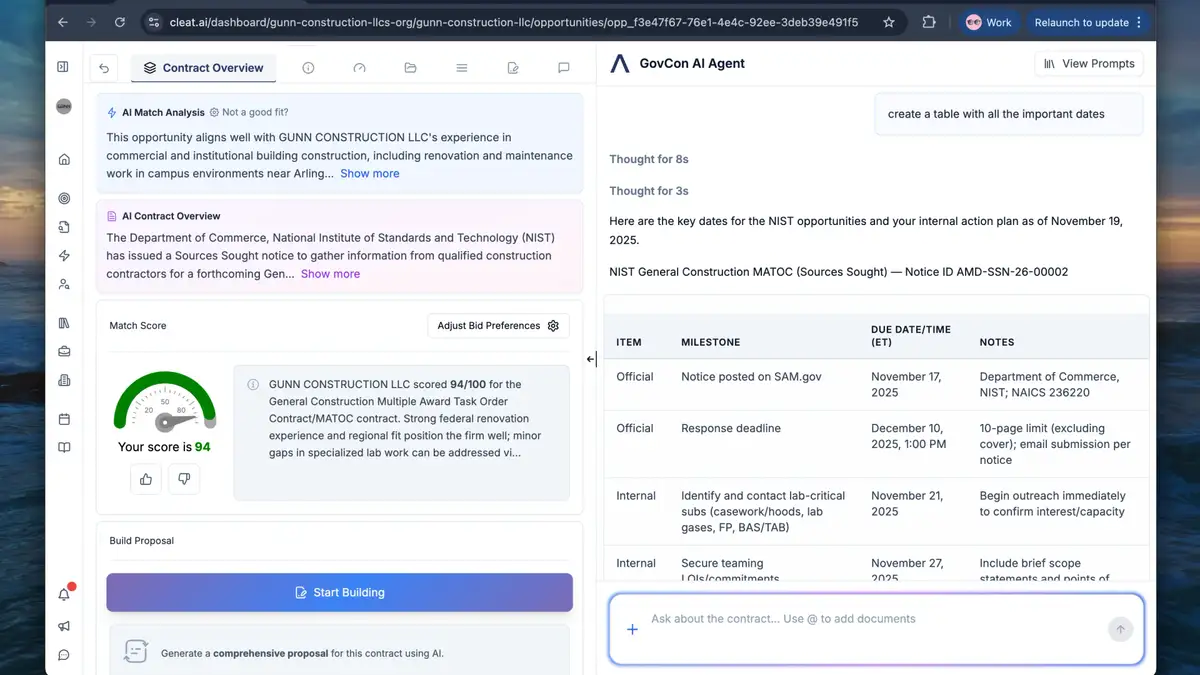Screen dimensions: 1200x675
Task: Open the briefcase sidebar icon
Action: [64, 351]
